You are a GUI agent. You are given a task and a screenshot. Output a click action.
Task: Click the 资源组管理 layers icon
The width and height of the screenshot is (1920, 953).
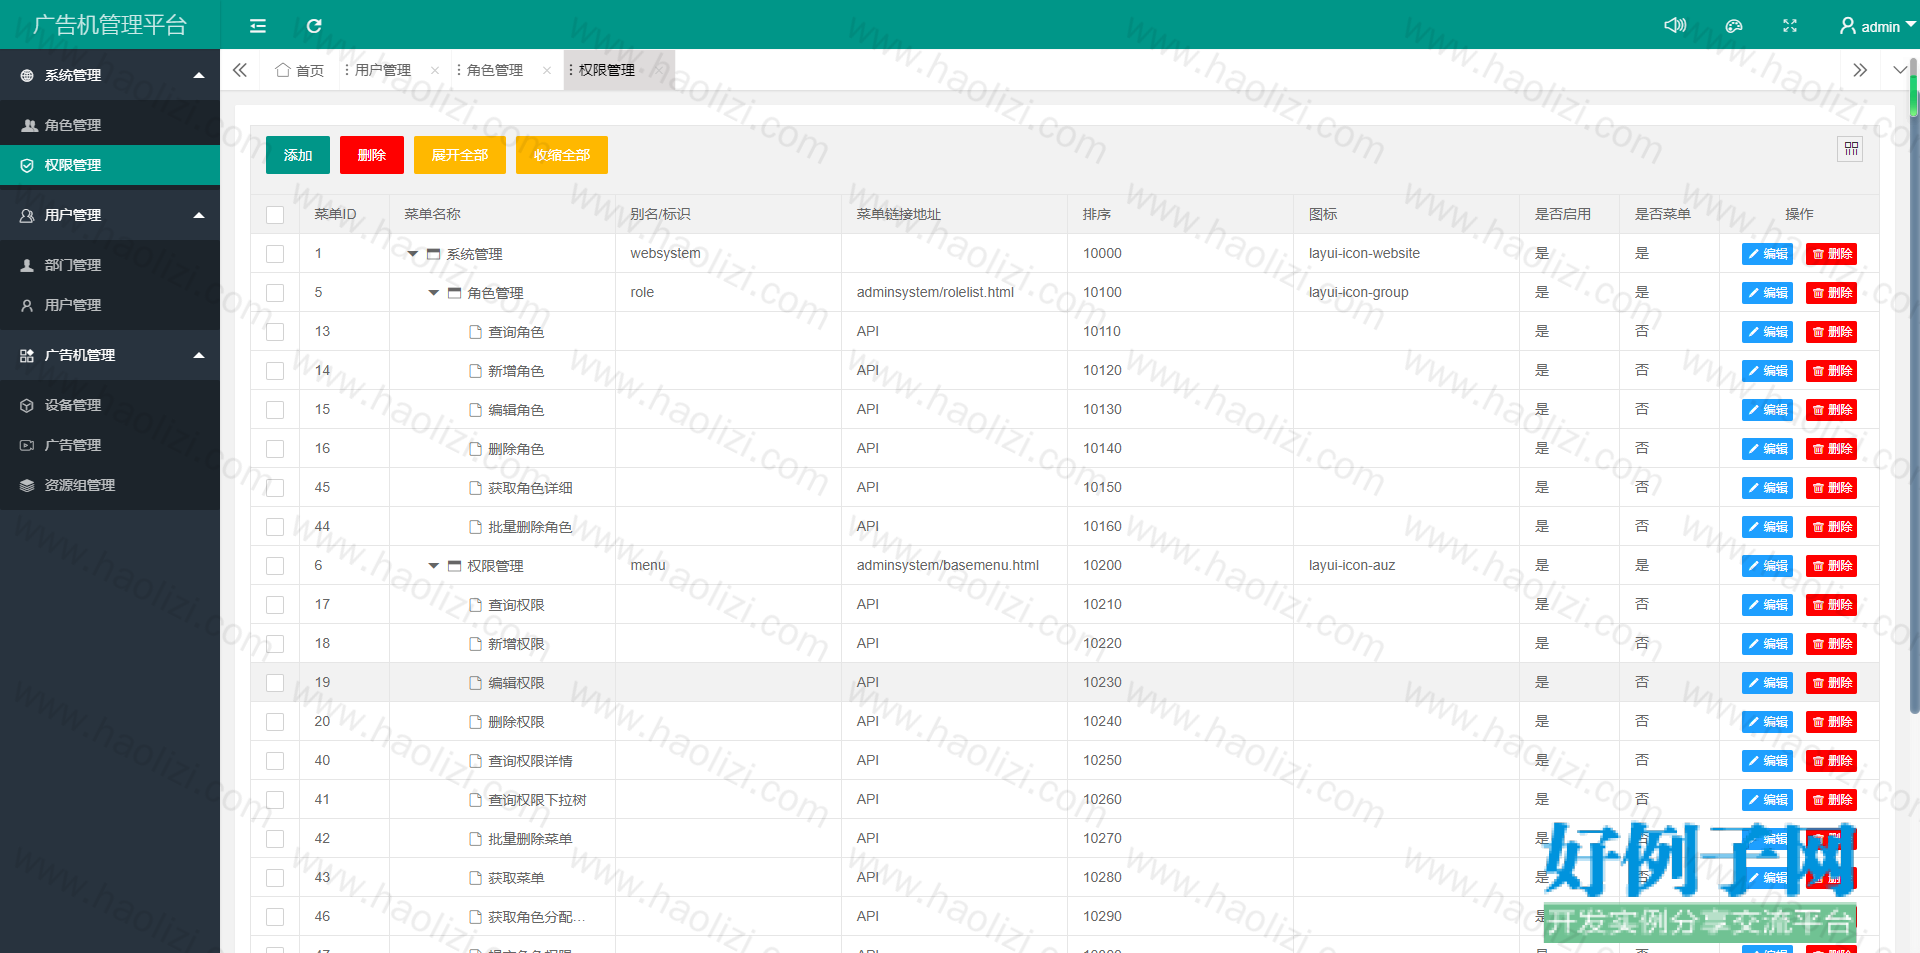coord(27,485)
